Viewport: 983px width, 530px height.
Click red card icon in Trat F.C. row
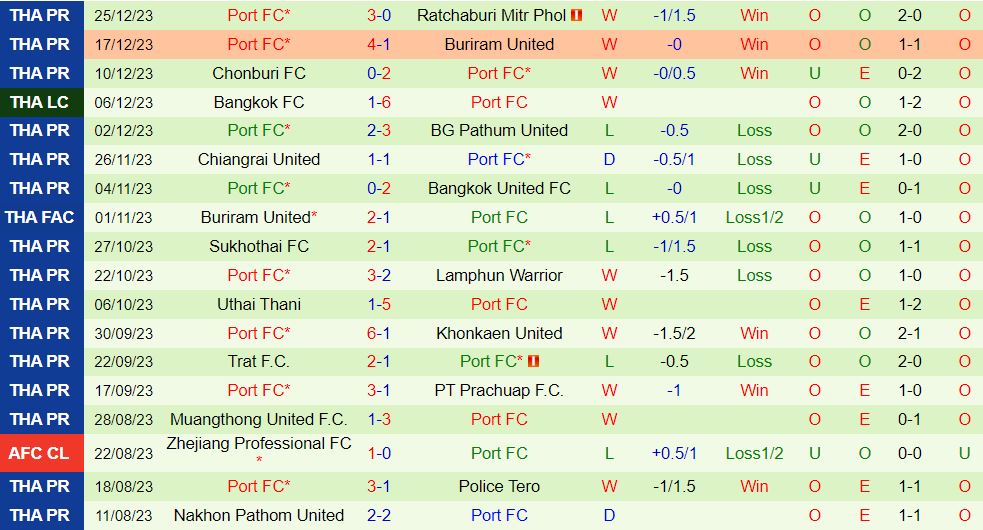click(533, 362)
